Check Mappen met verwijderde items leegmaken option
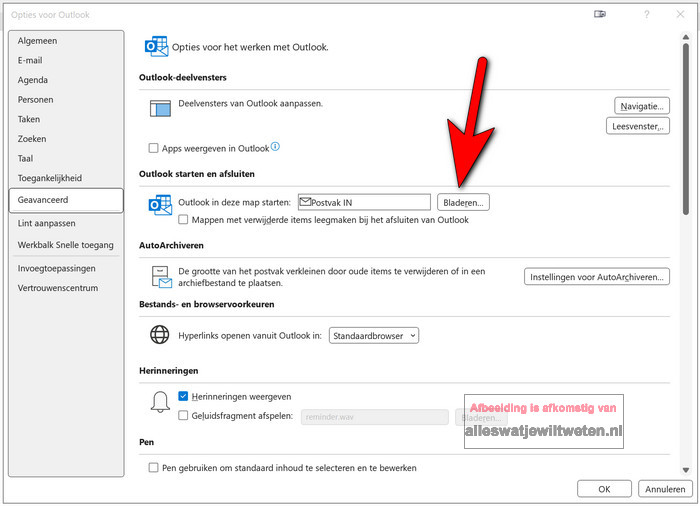Viewport: 700px width, 506px height. (x=183, y=219)
